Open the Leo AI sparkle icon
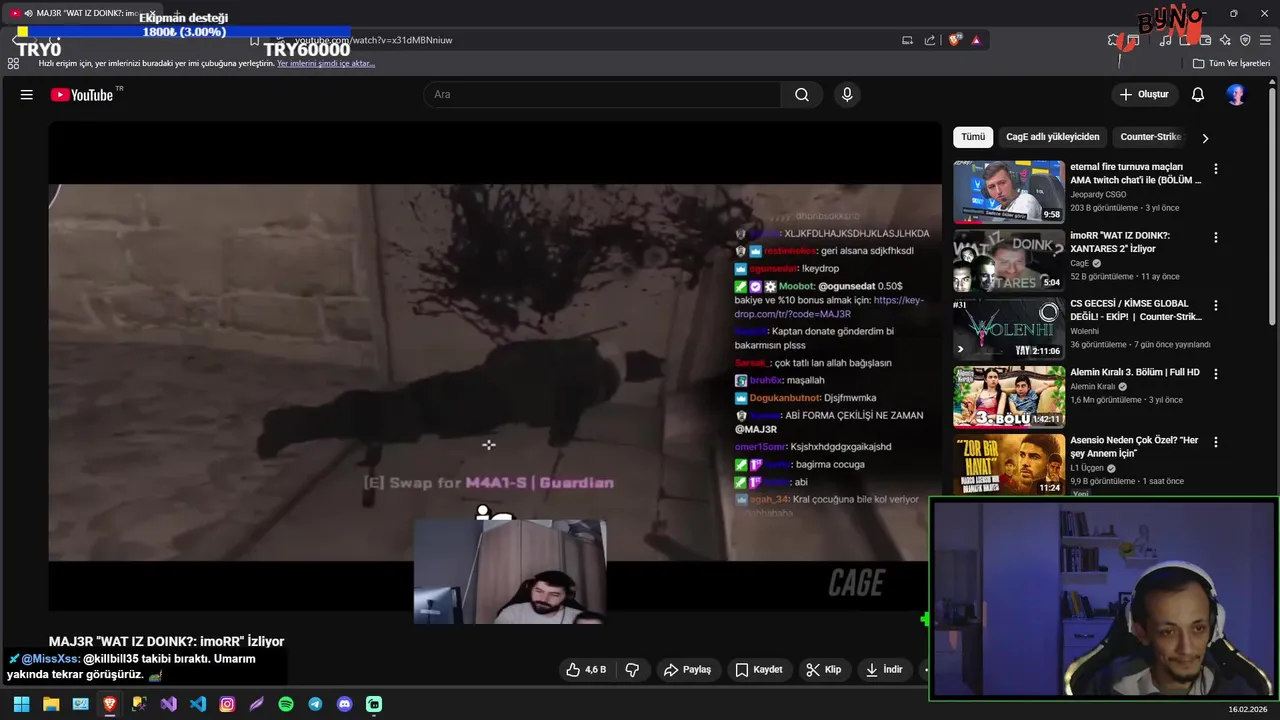The height and width of the screenshot is (720, 1280). [x=1225, y=40]
